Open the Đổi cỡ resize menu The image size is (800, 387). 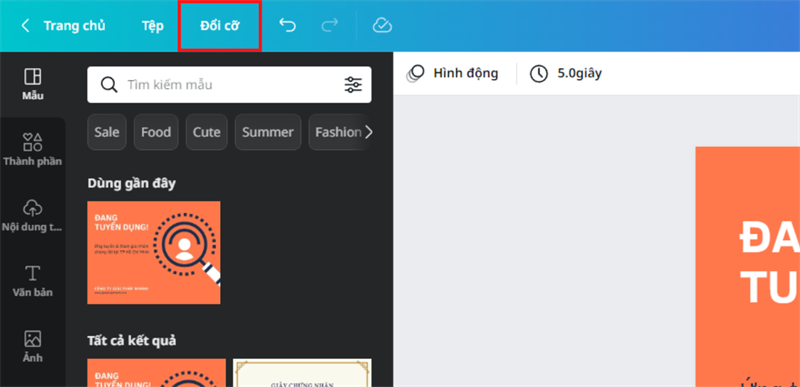(219, 26)
